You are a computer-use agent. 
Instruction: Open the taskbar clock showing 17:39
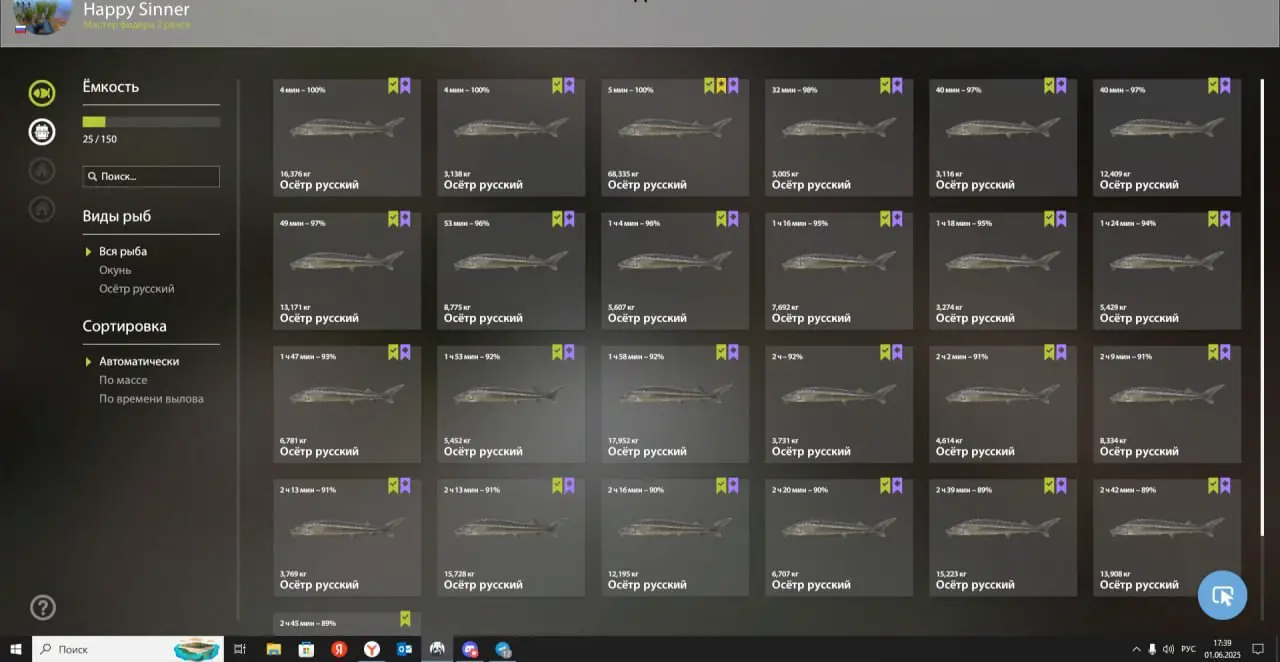[1222, 649]
